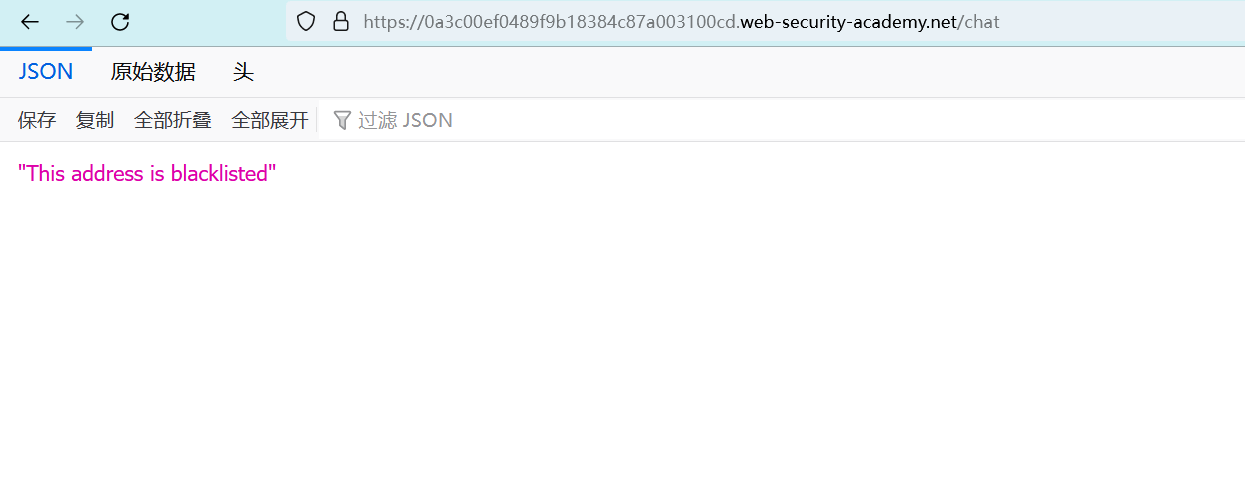The height and width of the screenshot is (480, 1245).
Task: Click the funnel filter icon
Action: point(342,121)
